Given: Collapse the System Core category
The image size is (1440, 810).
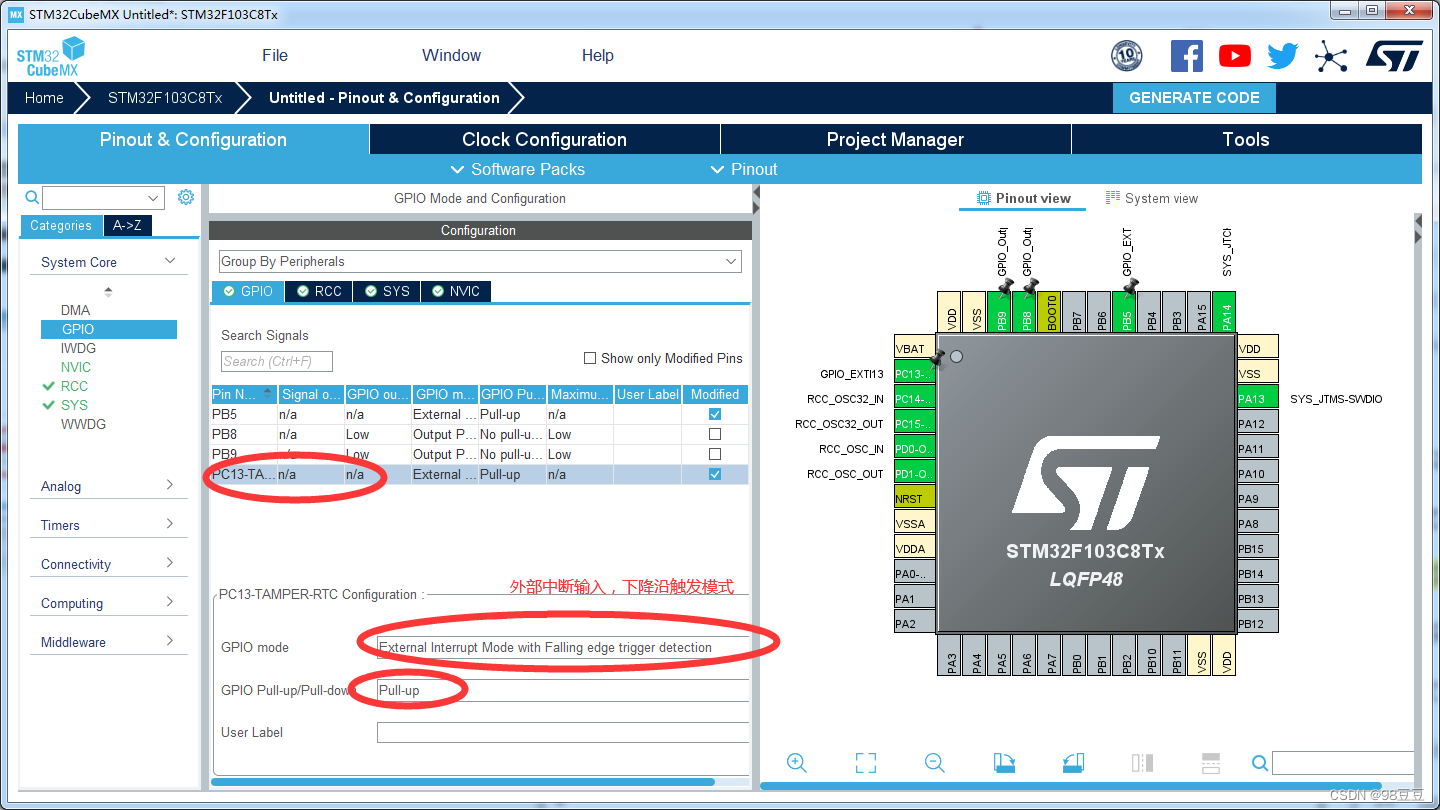Looking at the screenshot, I should [x=170, y=261].
